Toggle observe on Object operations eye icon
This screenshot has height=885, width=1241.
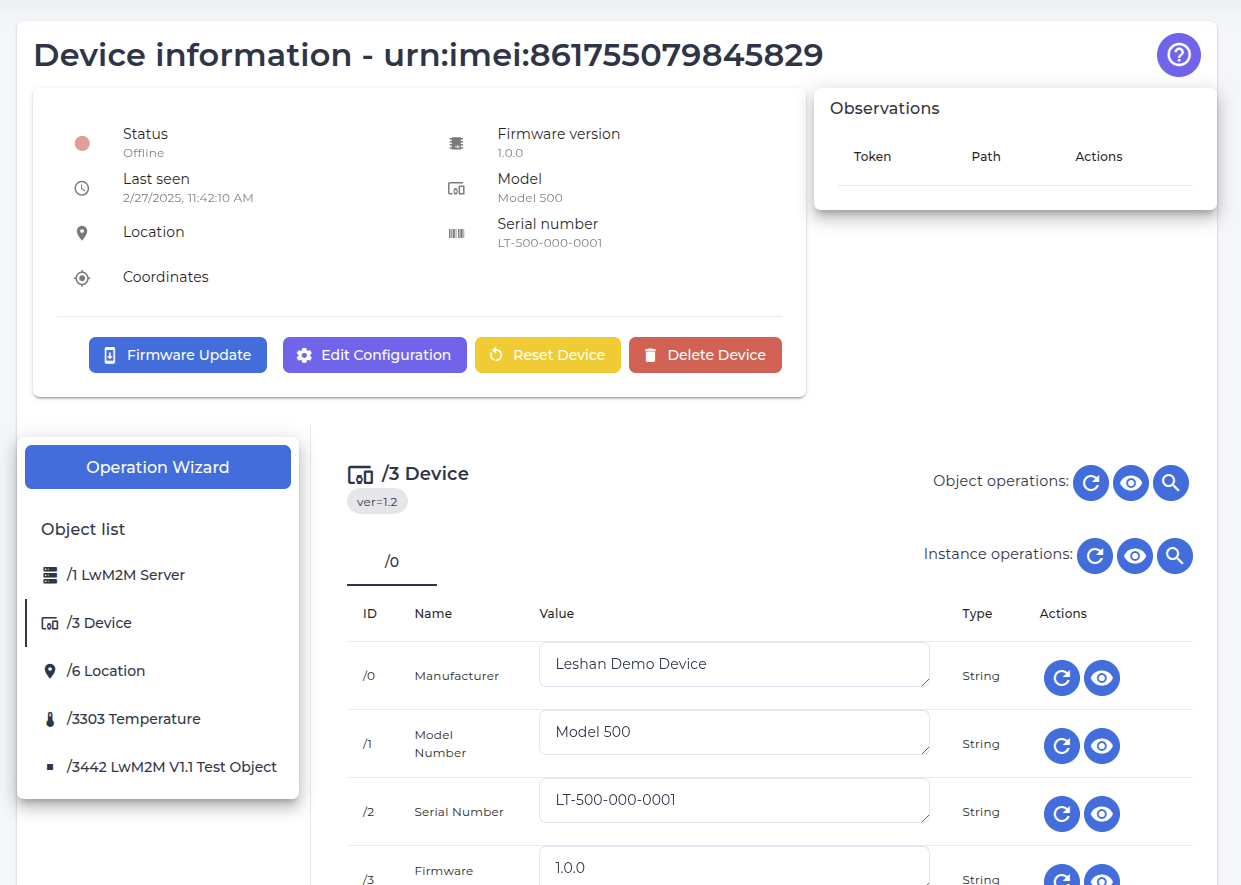(1131, 483)
